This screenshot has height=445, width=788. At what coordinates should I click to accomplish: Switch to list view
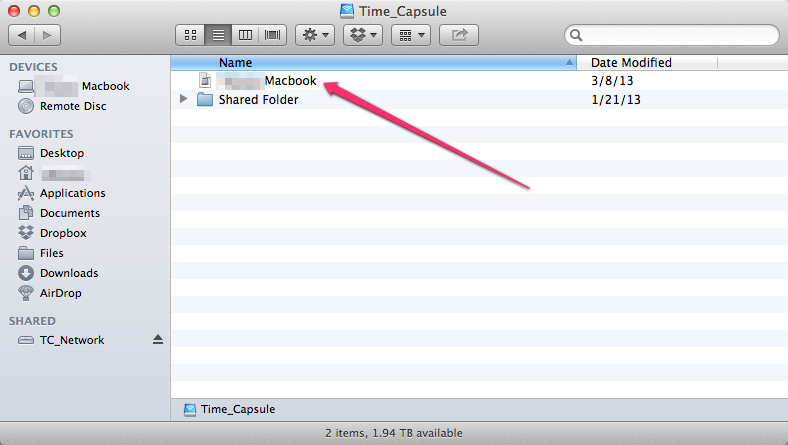218,35
